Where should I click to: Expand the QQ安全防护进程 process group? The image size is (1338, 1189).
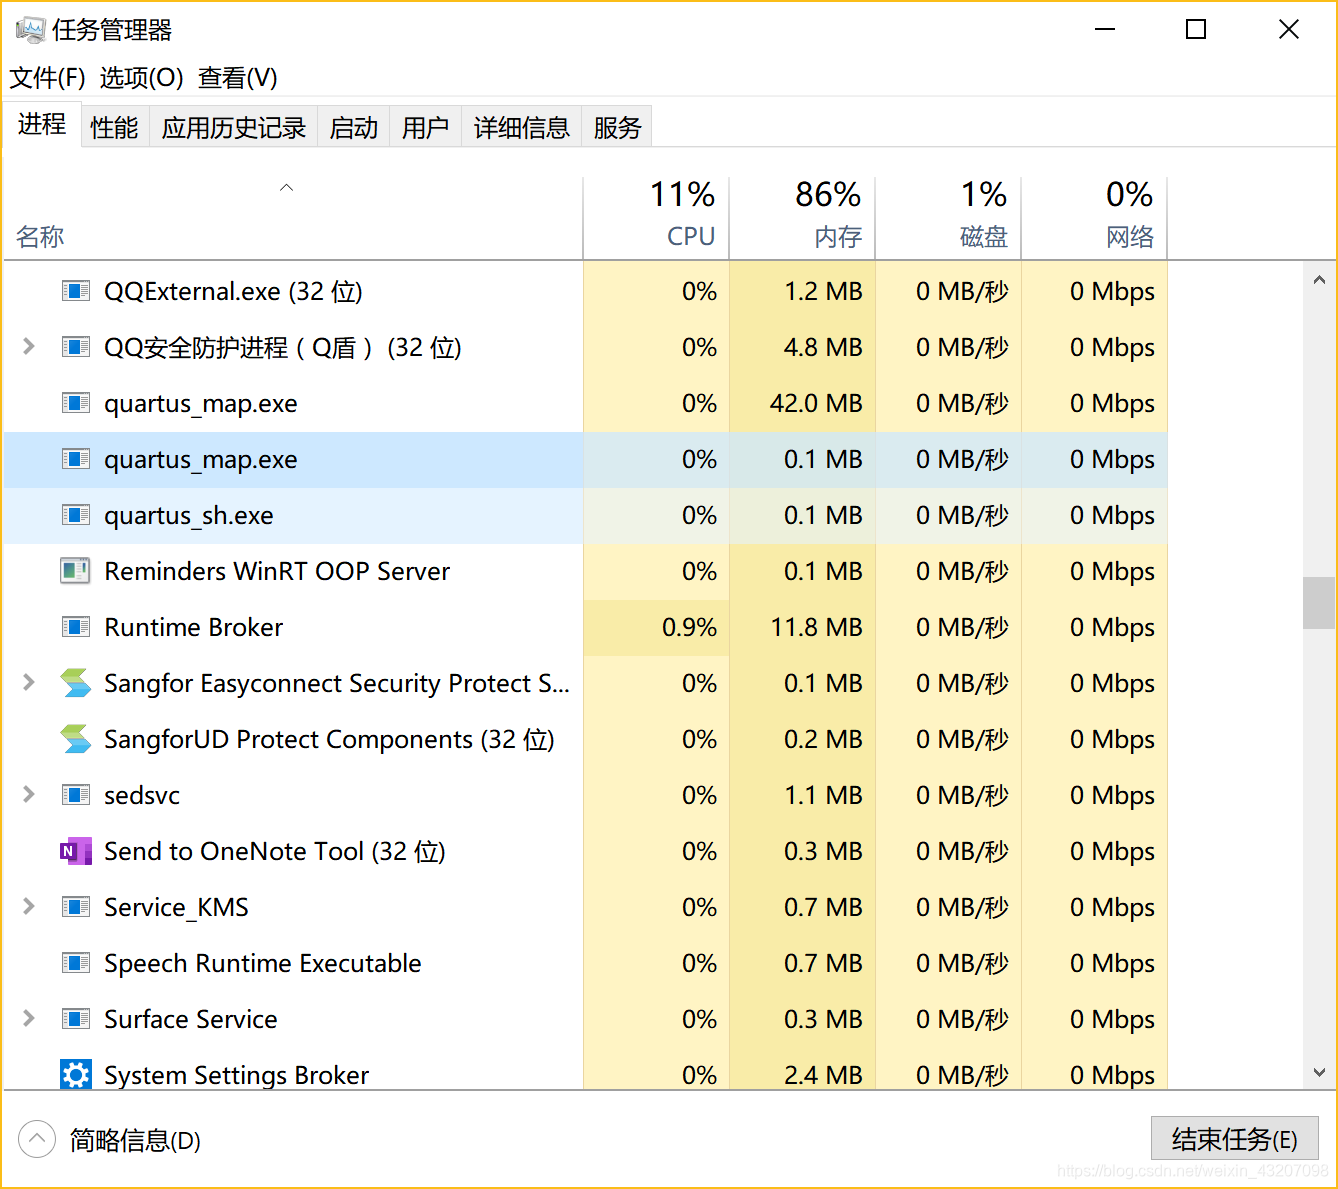[x=29, y=346]
